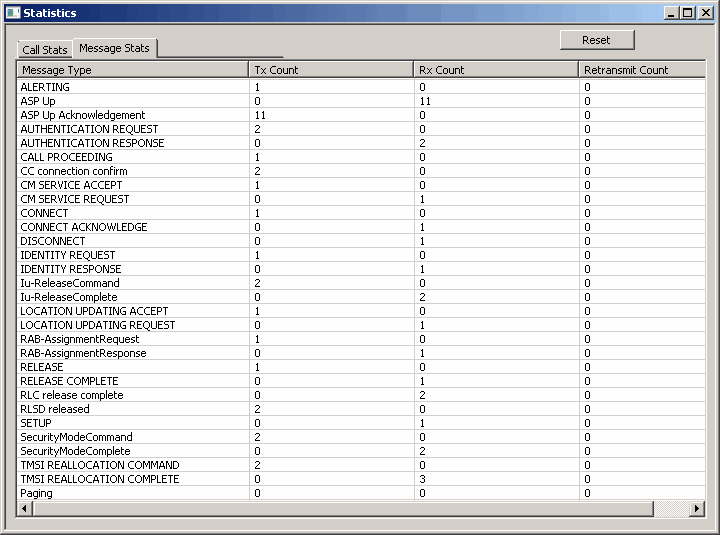Screen dimensions: 720x535
Task: Sort by Tx Count column header
Action: (331, 70)
